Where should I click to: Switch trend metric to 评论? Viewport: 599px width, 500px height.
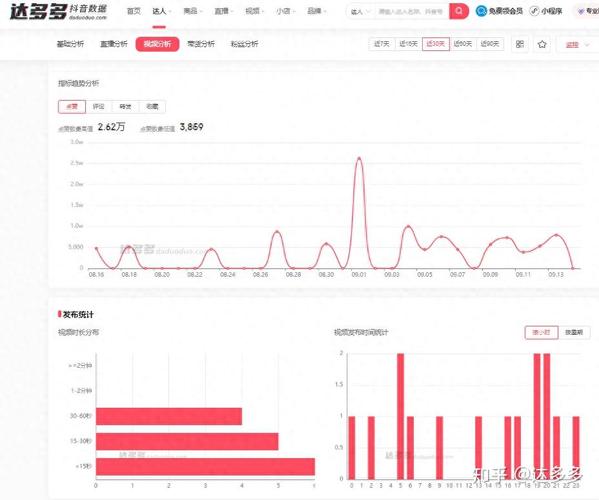(99, 107)
